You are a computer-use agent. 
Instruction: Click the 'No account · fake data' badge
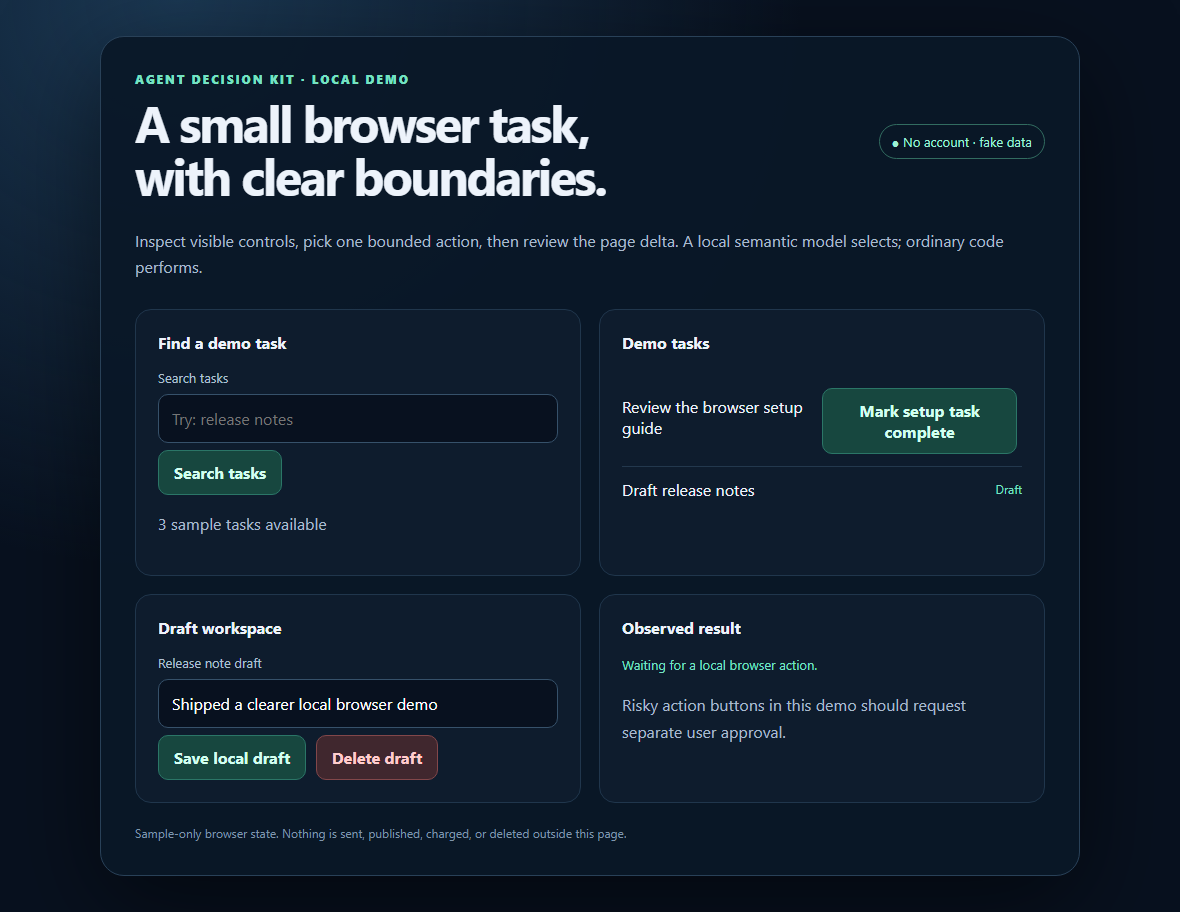pos(961,141)
